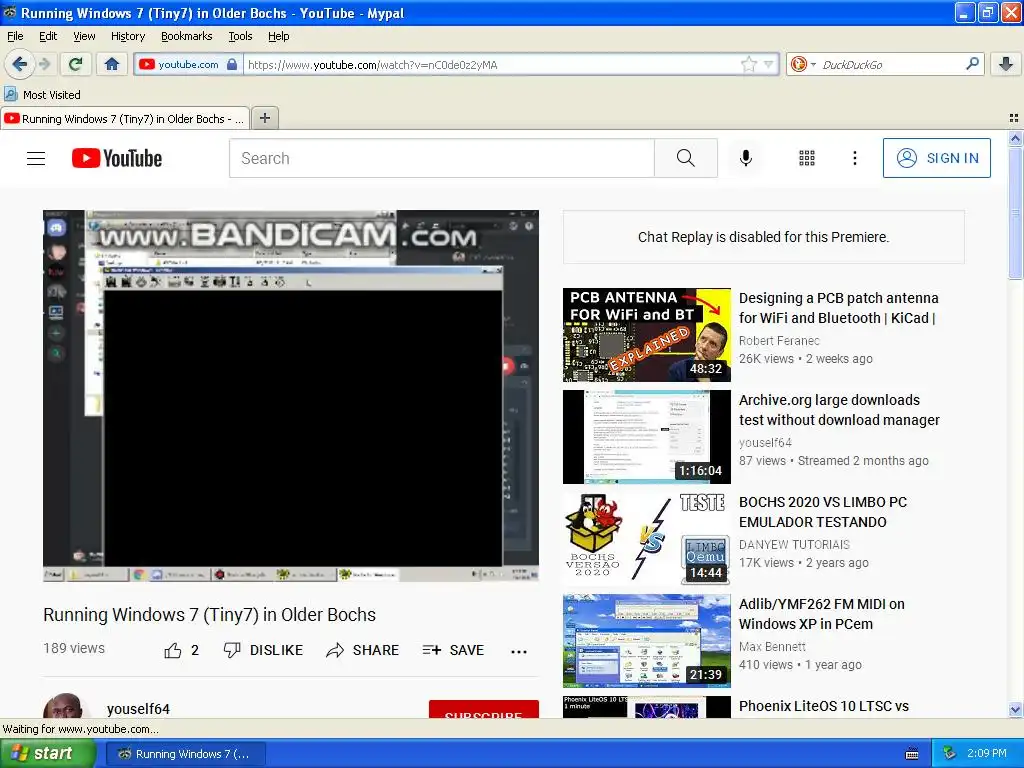Open the Edit menu
The width and height of the screenshot is (1024, 768).
pyautogui.click(x=48, y=36)
